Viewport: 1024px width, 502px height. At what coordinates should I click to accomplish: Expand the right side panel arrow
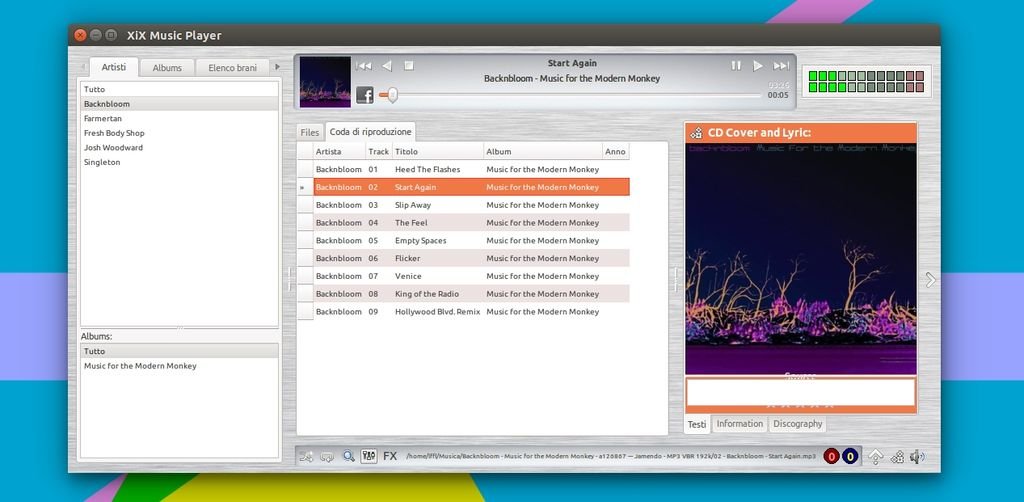click(930, 280)
